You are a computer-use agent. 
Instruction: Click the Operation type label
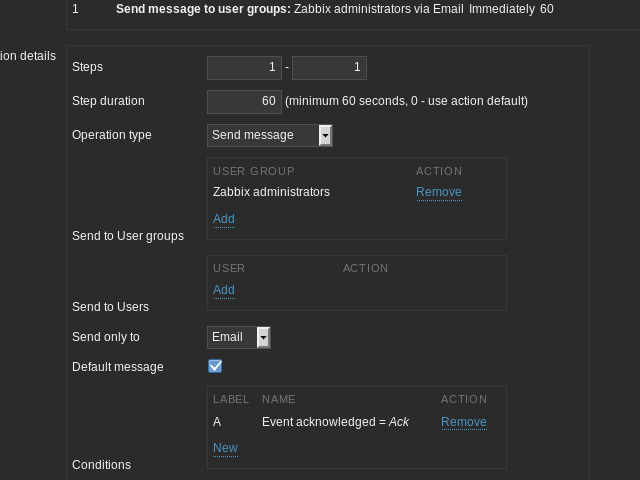(x=112, y=135)
